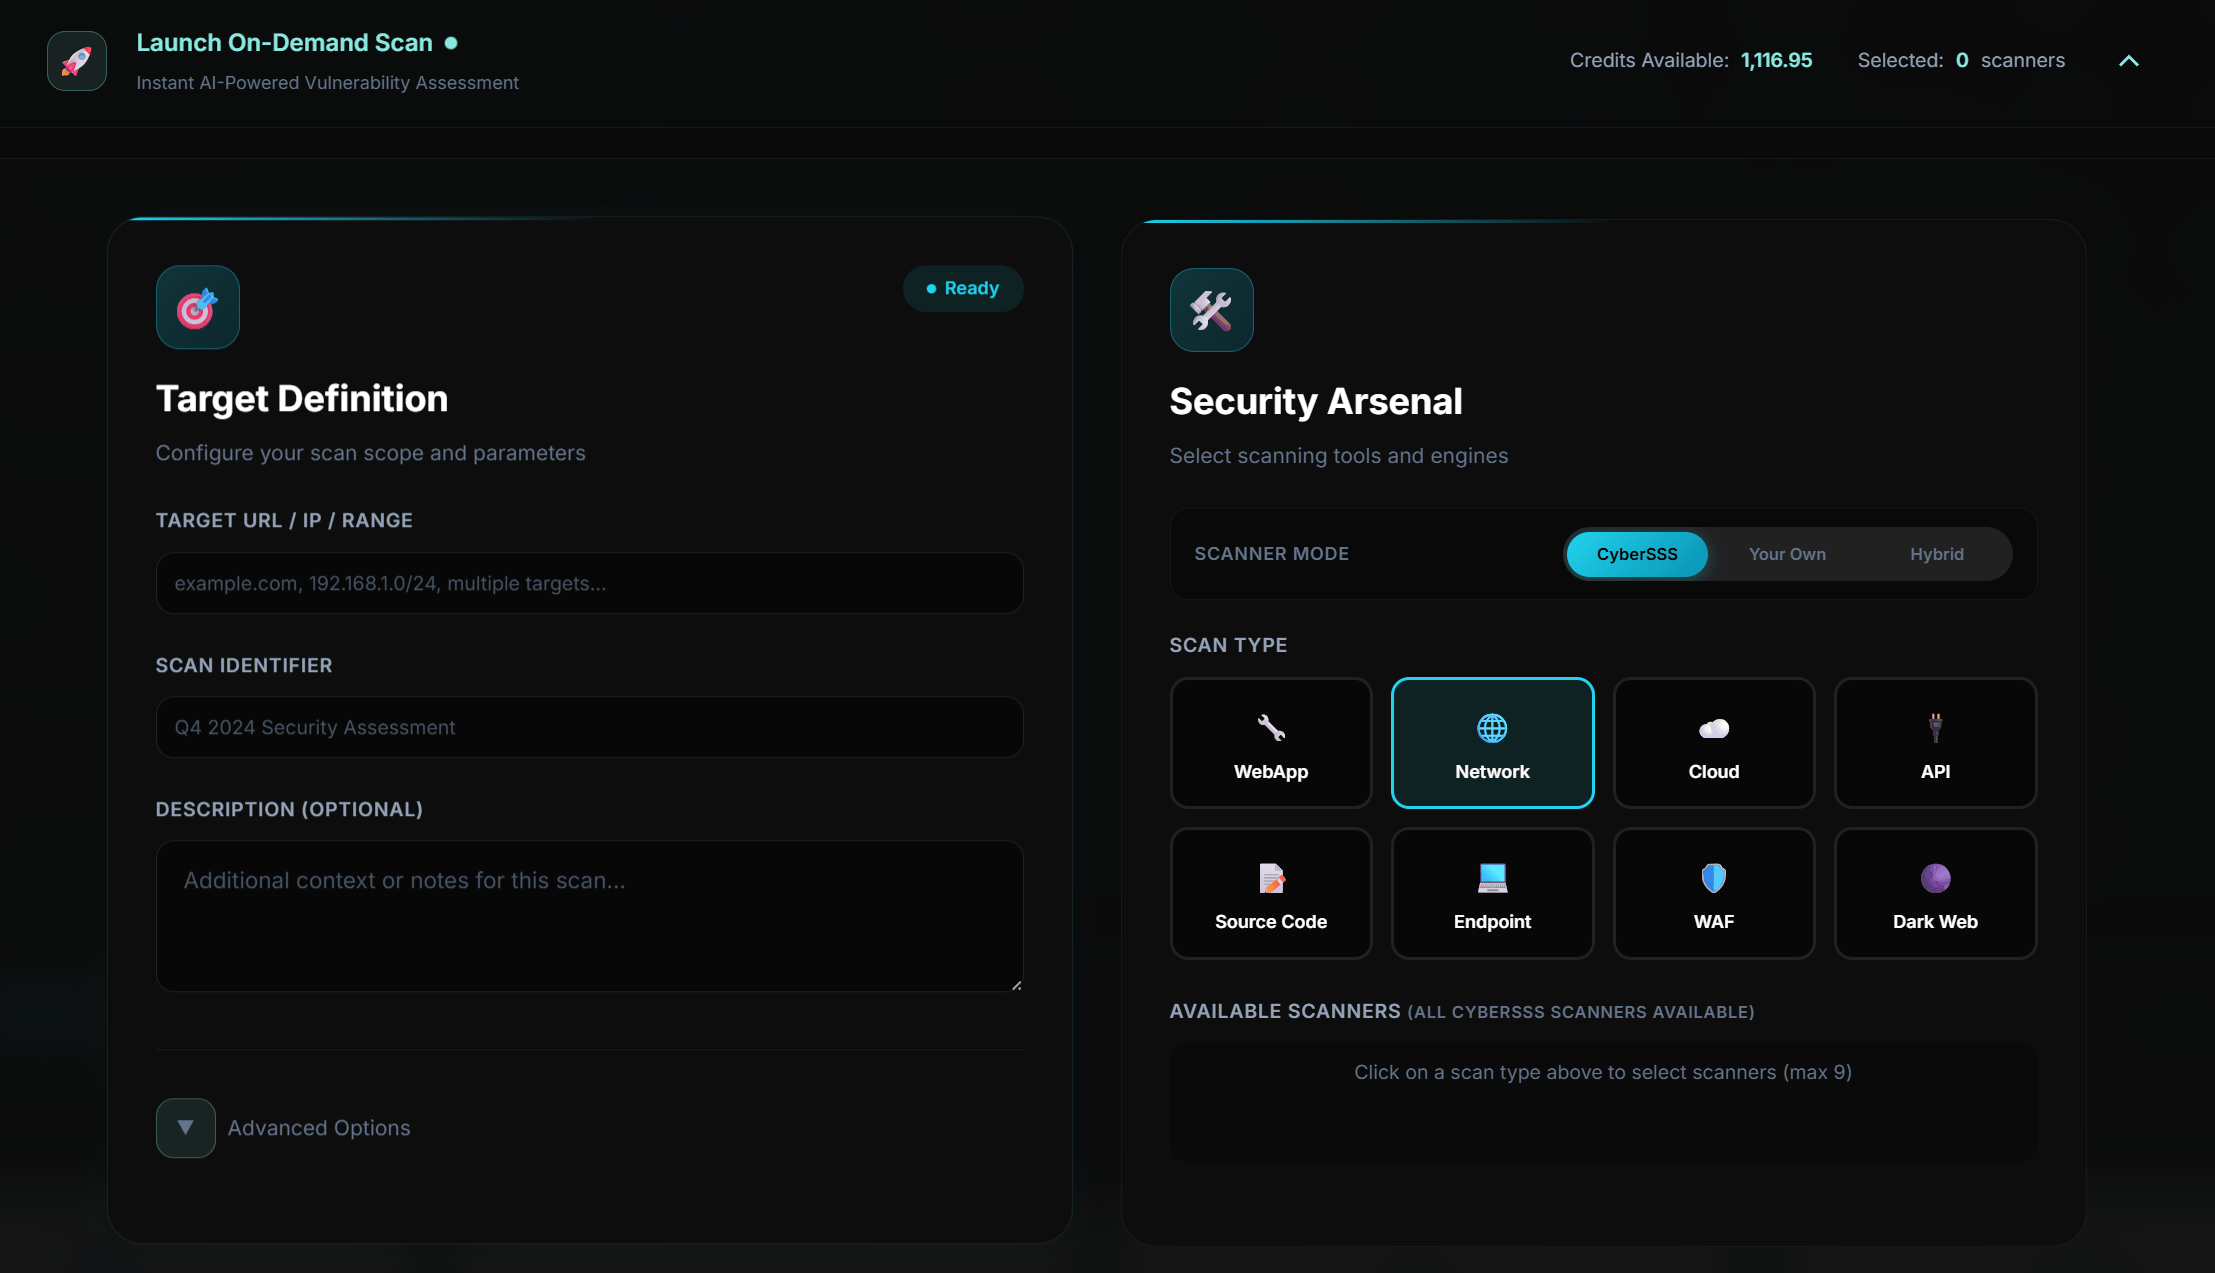Click the target bullseye icon
Screen dimensions: 2215x1273
(x=197, y=307)
